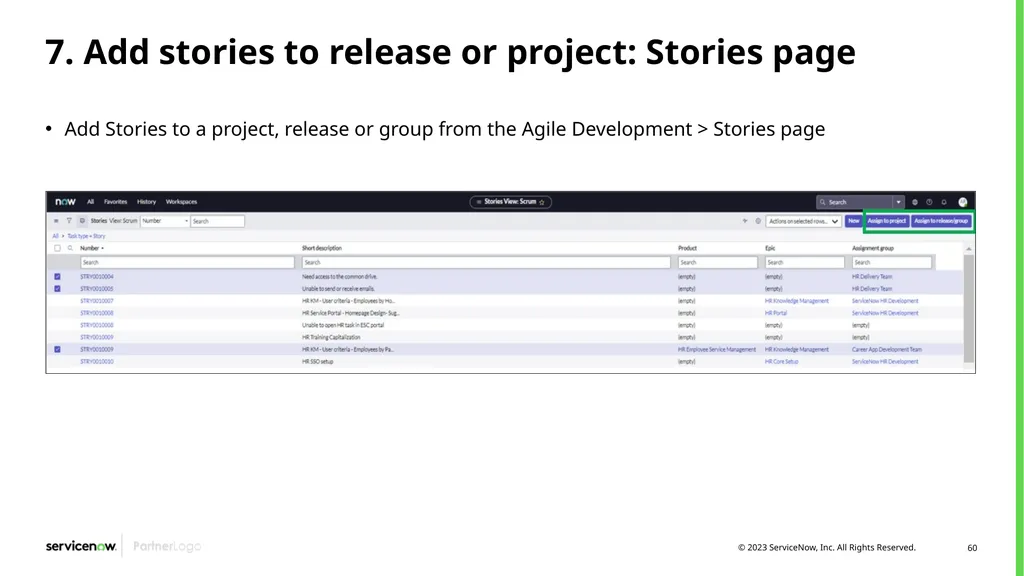Click the Number column search box
Image resolution: width=1024 pixels, height=576 pixels.
coord(187,263)
